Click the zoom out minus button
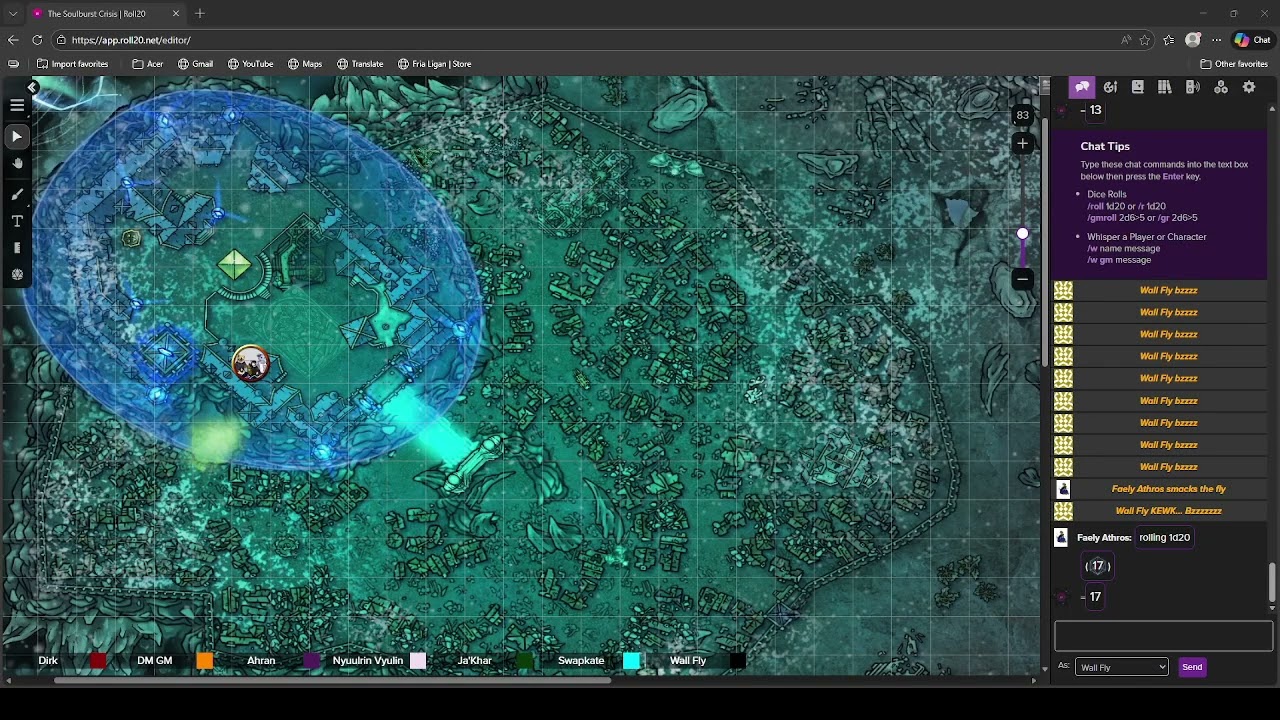1280x720 pixels. tap(1022, 279)
